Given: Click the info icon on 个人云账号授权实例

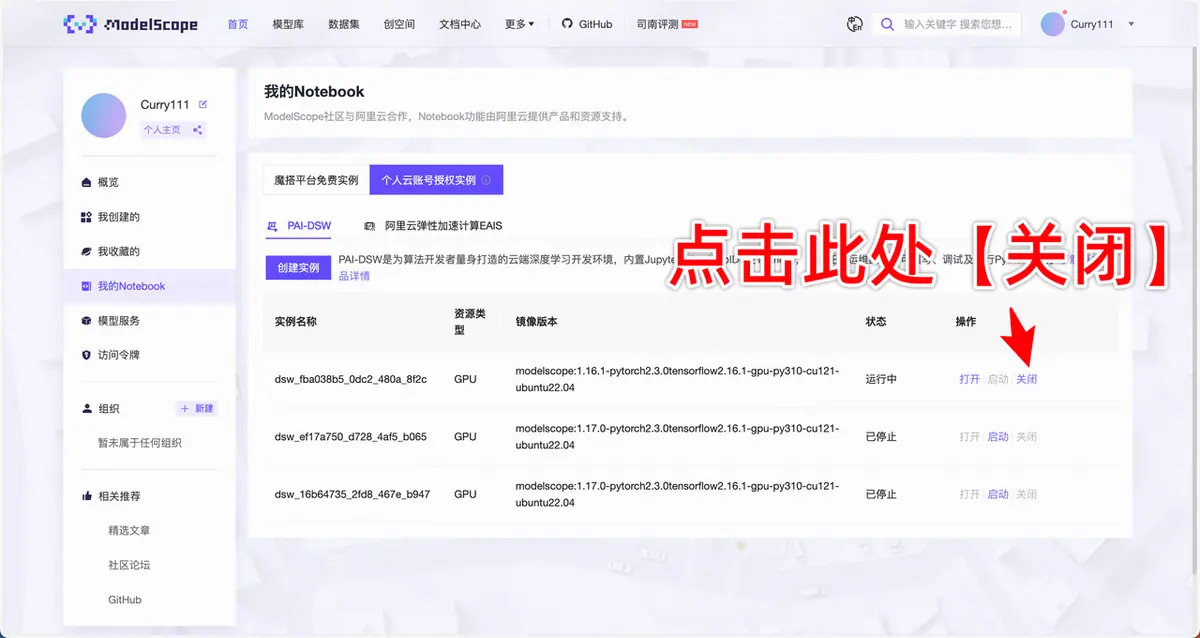Looking at the screenshot, I should [x=486, y=181].
